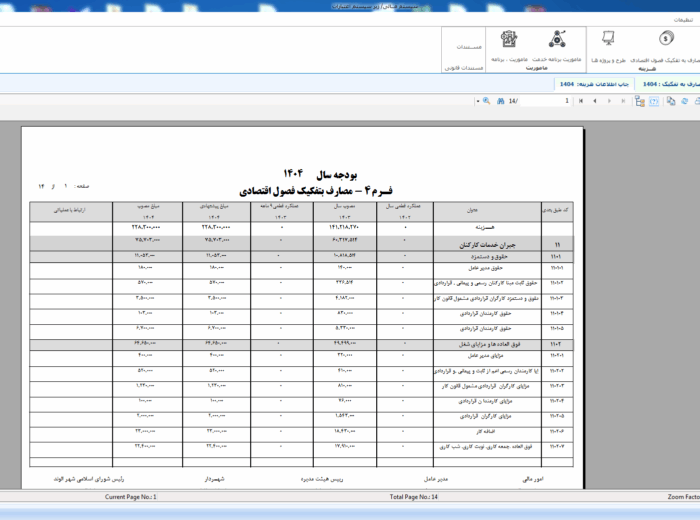700x520 pixels.
Task: Open the settings menu (تنظیمات)
Action: tap(683, 20)
